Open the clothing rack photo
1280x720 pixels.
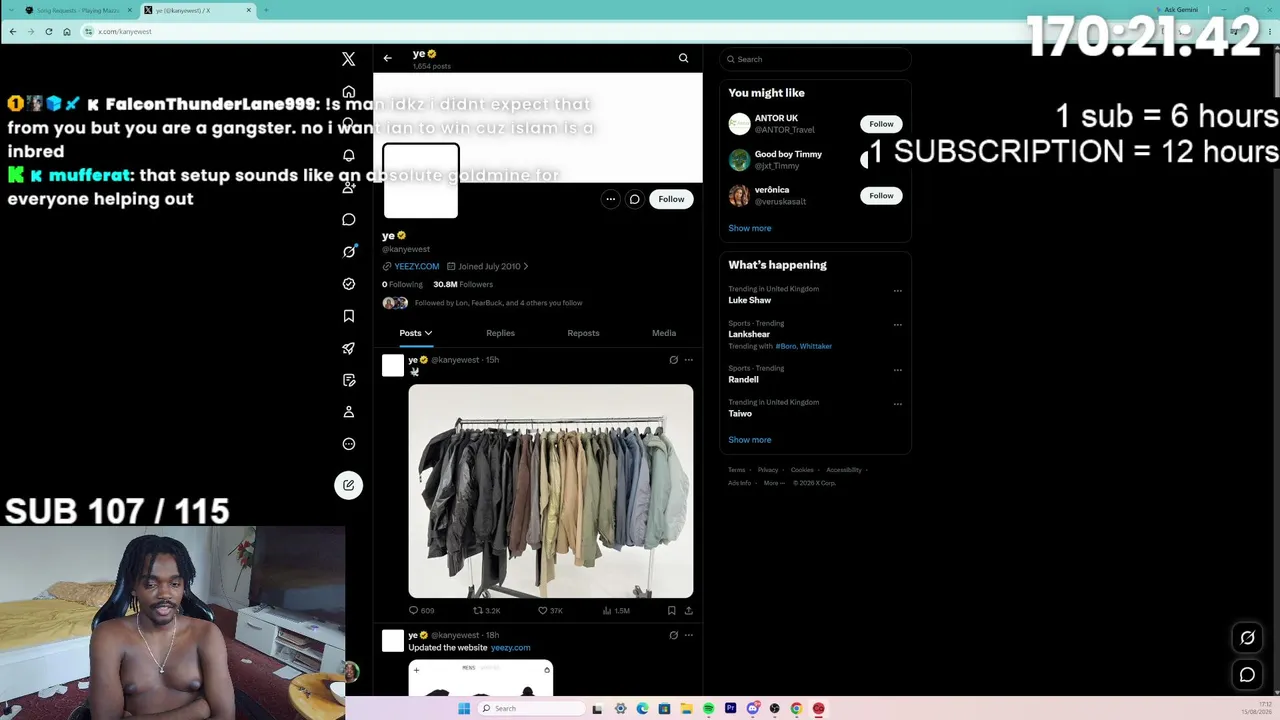[x=550, y=491]
